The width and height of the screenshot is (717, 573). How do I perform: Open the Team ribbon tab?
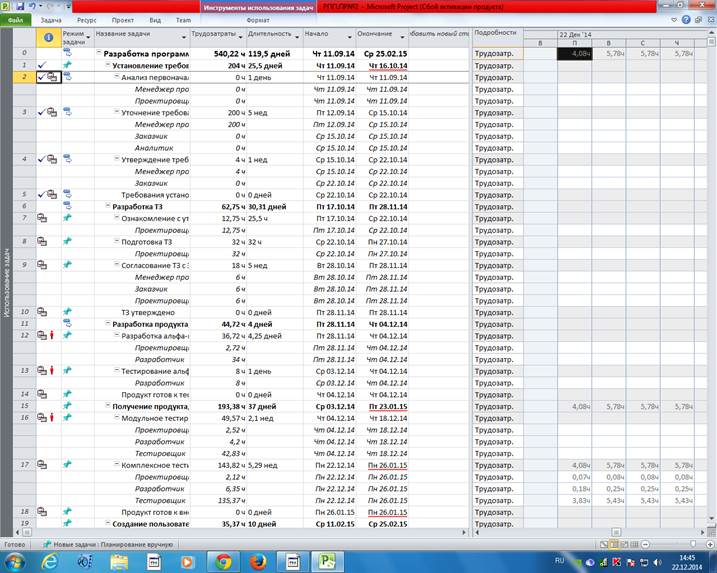coord(183,20)
